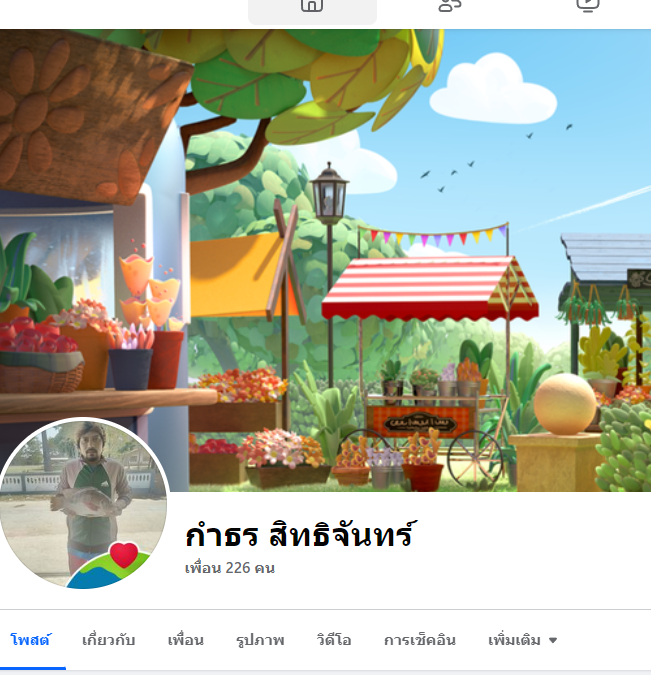
Task: Click the red heart badge on profile picture
Action: pyautogui.click(x=124, y=554)
